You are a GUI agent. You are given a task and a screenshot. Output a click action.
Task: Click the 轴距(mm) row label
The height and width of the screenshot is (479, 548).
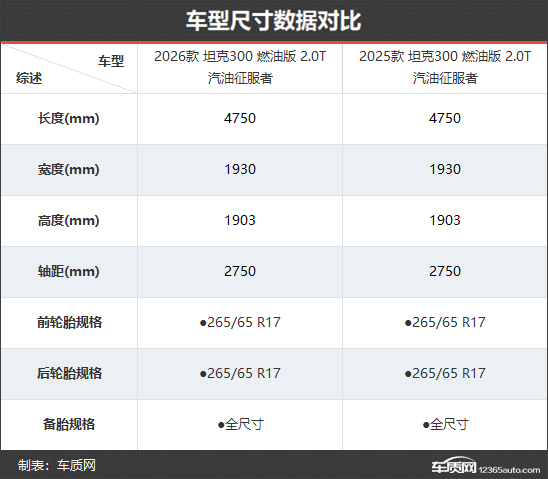[69, 271]
